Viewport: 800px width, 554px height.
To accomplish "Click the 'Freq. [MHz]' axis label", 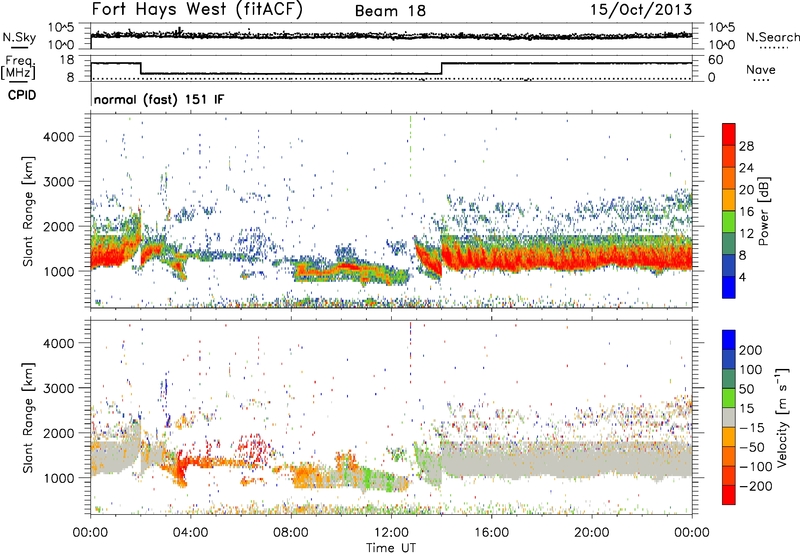I will pyautogui.click(x=19, y=68).
